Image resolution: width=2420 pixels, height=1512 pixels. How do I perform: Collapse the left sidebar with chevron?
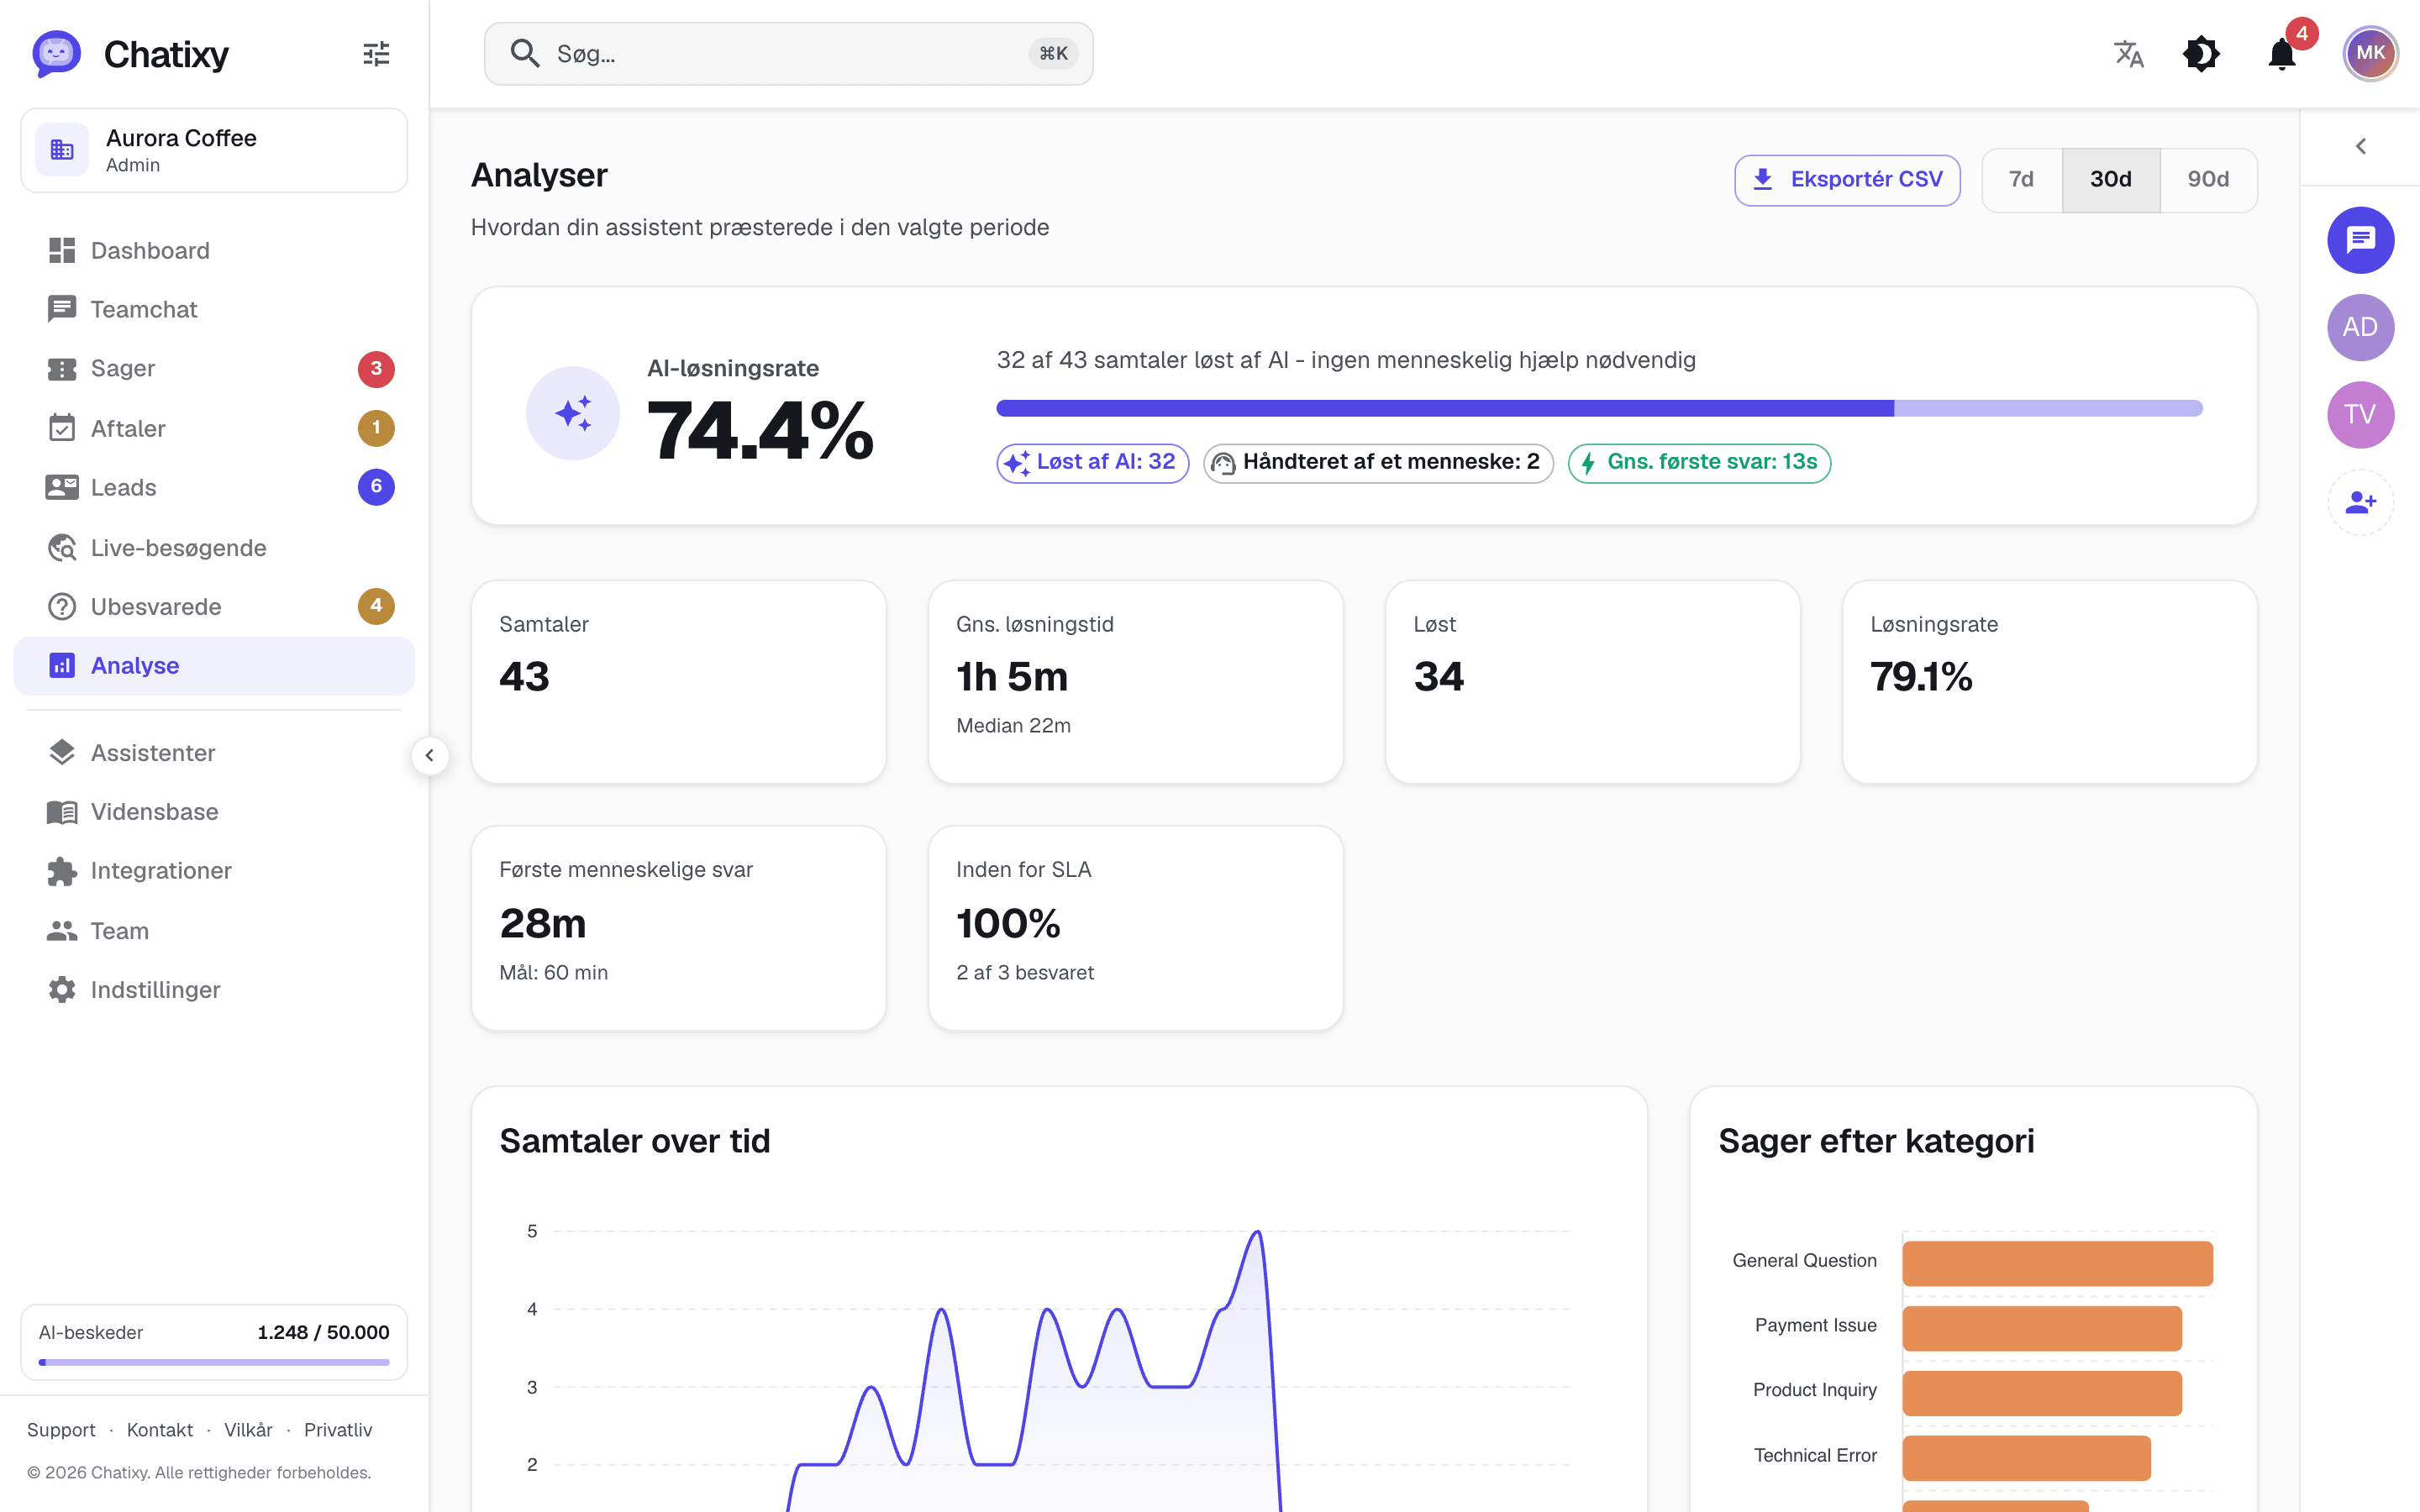[429, 756]
